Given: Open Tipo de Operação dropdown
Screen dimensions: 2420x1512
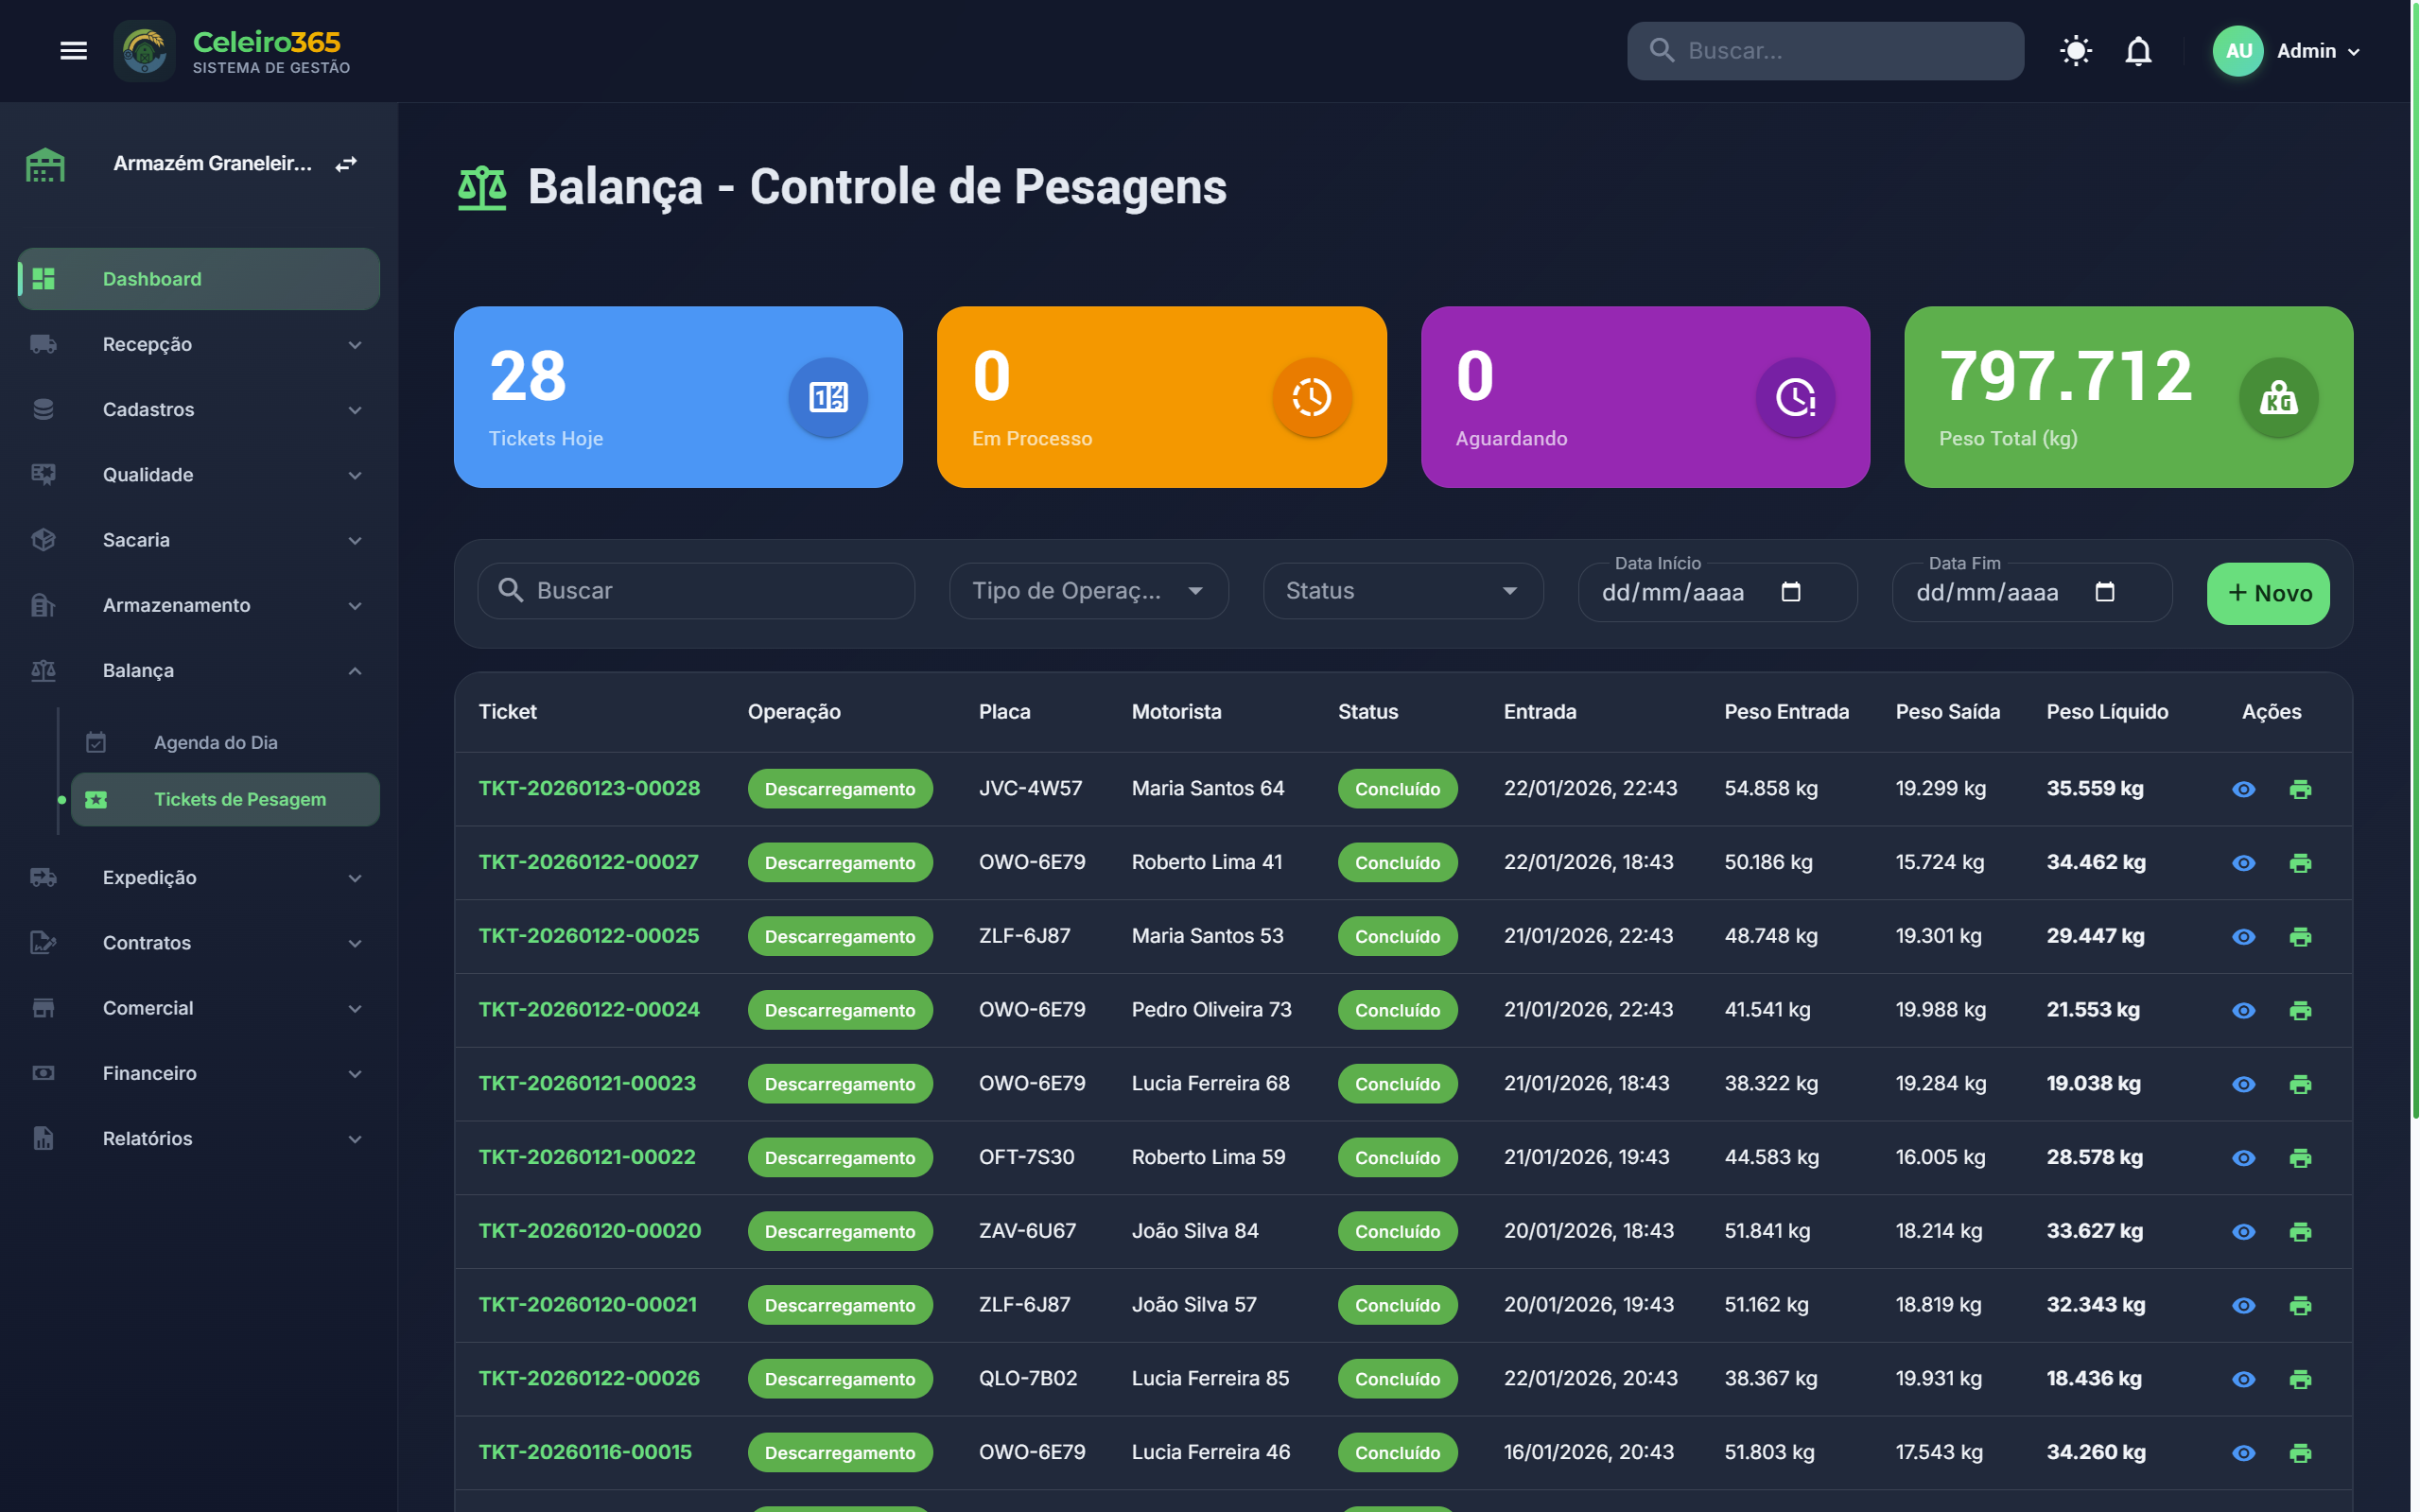Looking at the screenshot, I should pyautogui.click(x=1088, y=591).
